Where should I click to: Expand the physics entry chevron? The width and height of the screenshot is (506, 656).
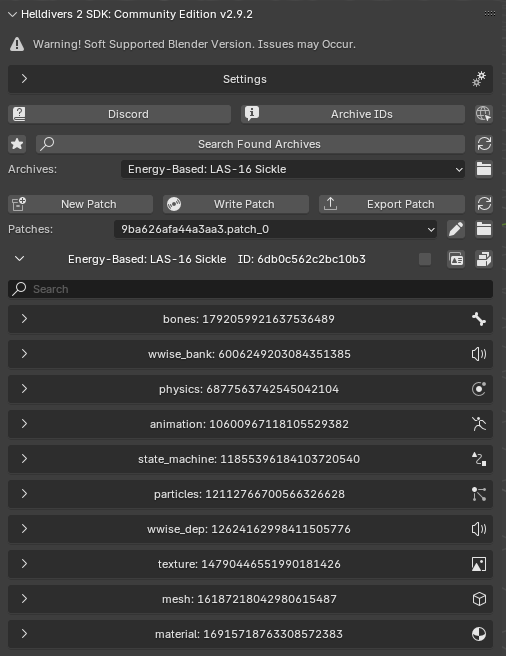[24, 389]
